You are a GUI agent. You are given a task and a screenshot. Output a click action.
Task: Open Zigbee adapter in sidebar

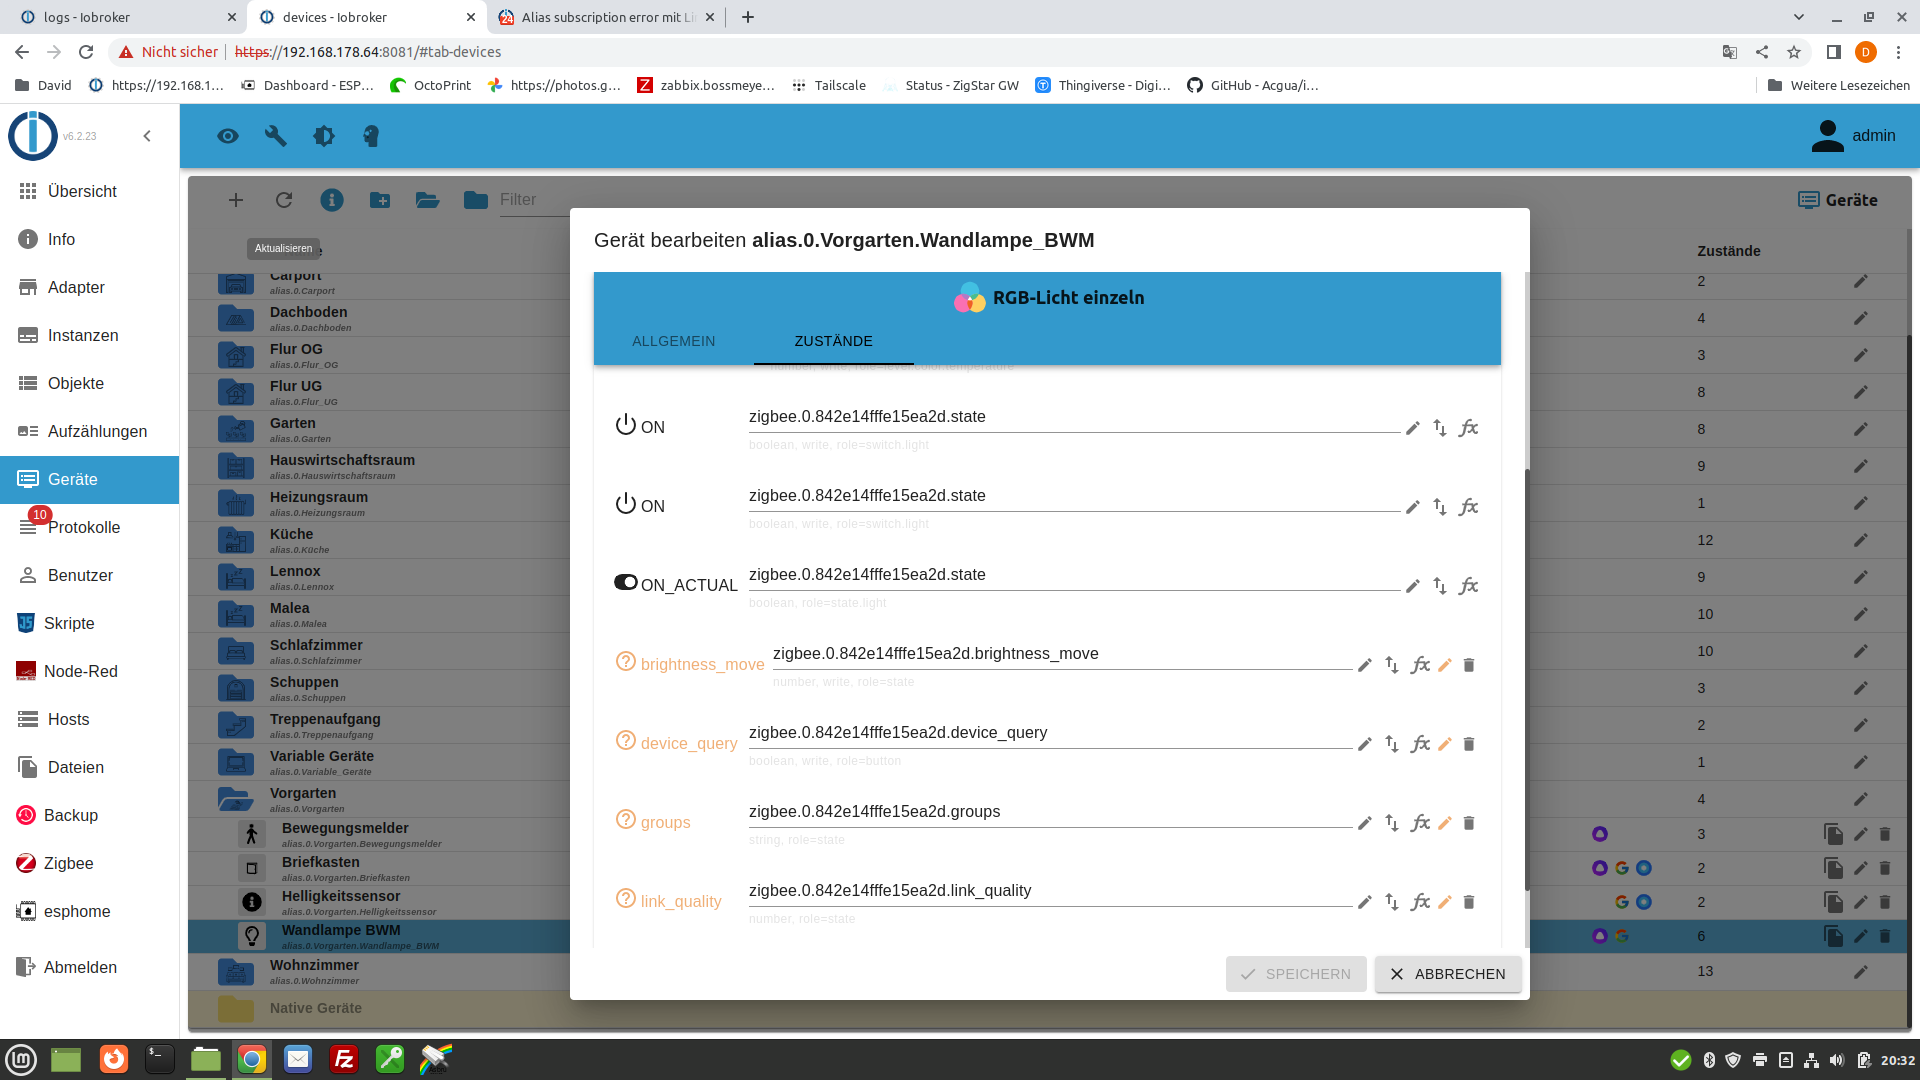pos(68,863)
